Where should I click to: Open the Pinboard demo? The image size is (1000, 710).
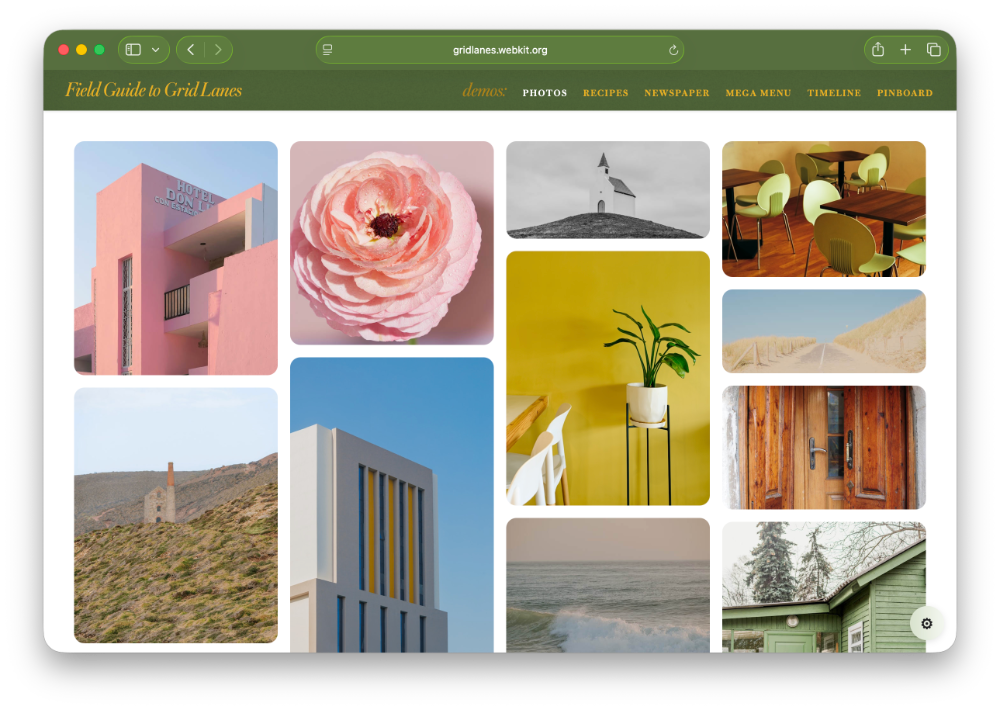coord(904,92)
